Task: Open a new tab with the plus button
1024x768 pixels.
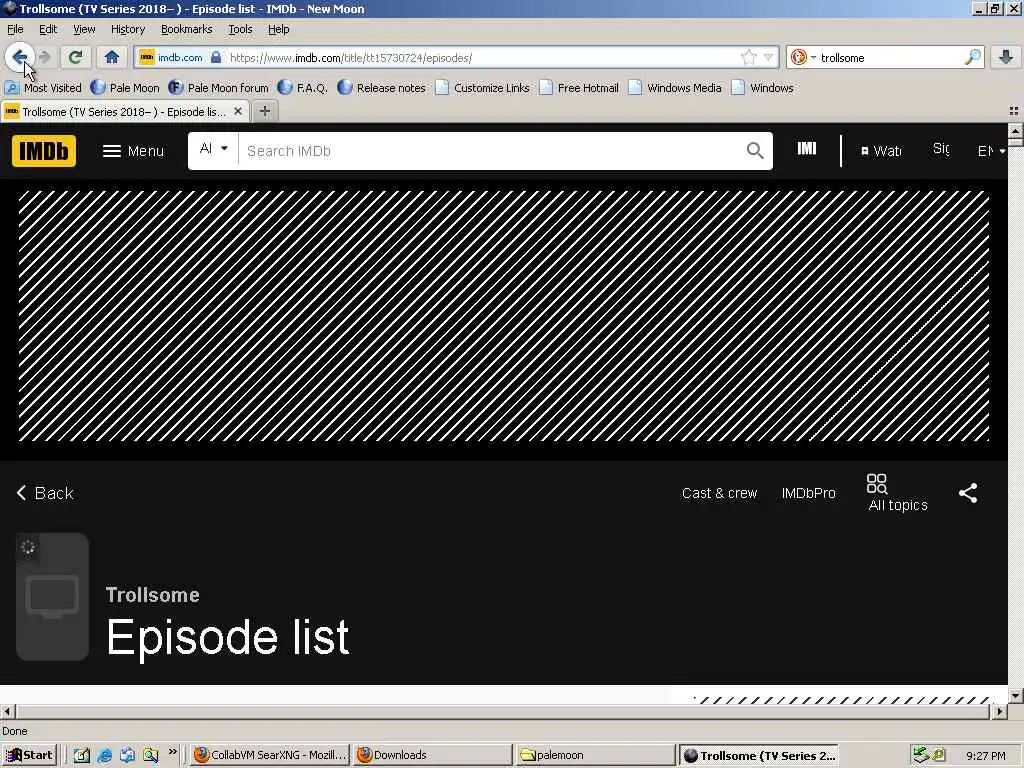Action: pos(264,112)
